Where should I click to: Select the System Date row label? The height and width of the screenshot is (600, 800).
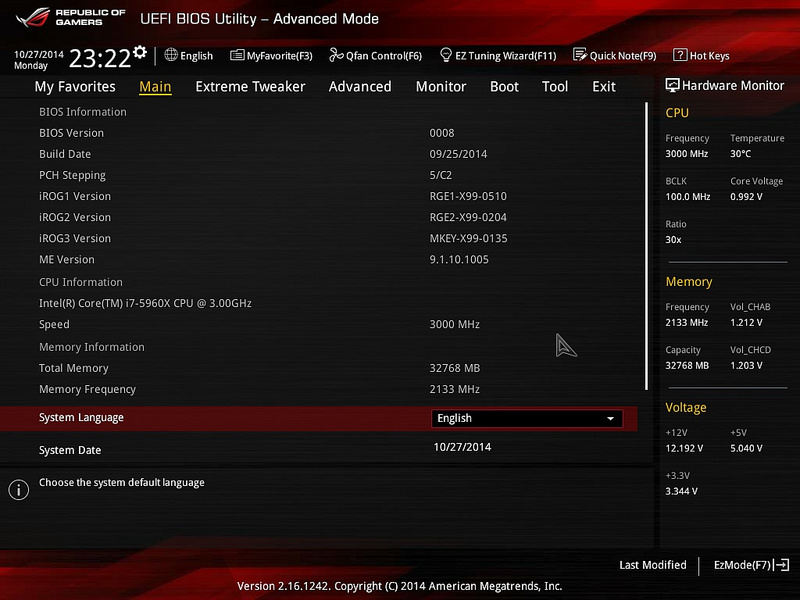click(70, 450)
